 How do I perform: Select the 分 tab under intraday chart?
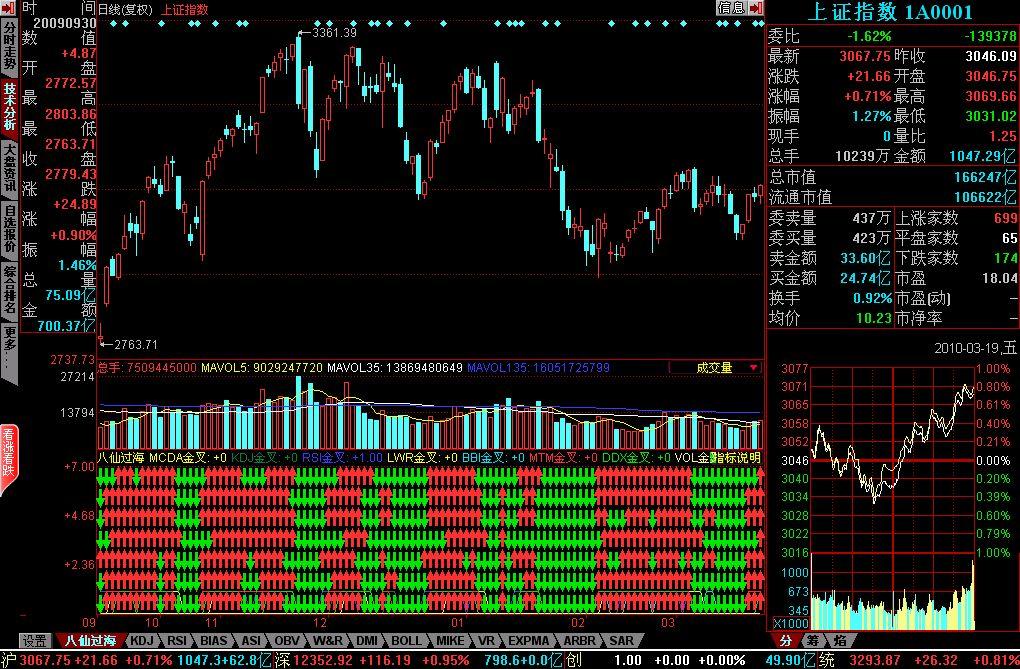click(786, 640)
